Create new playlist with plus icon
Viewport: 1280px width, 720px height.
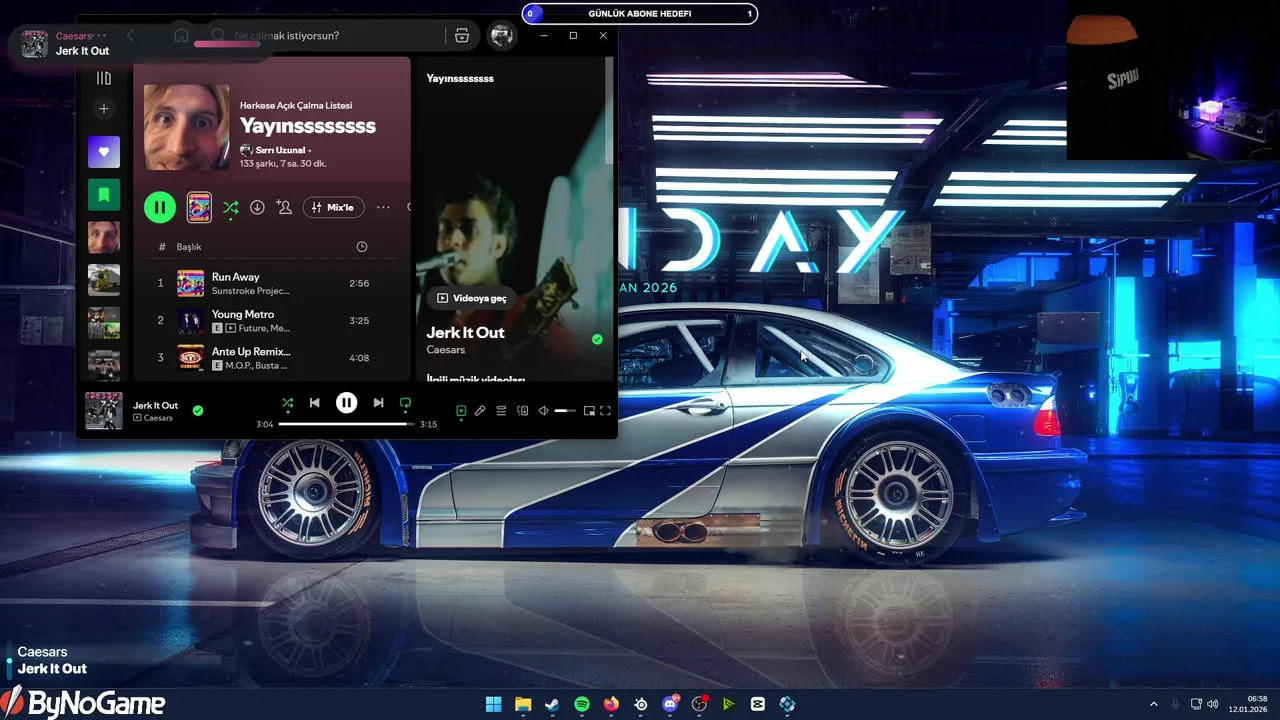104,109
